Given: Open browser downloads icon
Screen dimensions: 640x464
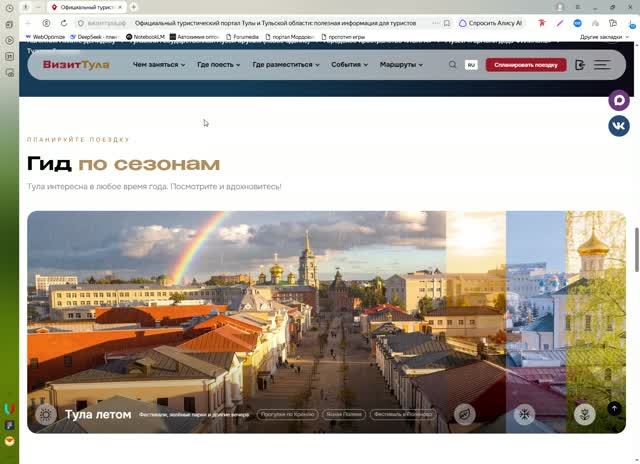Looking at the screenshot, I should 632,24.
